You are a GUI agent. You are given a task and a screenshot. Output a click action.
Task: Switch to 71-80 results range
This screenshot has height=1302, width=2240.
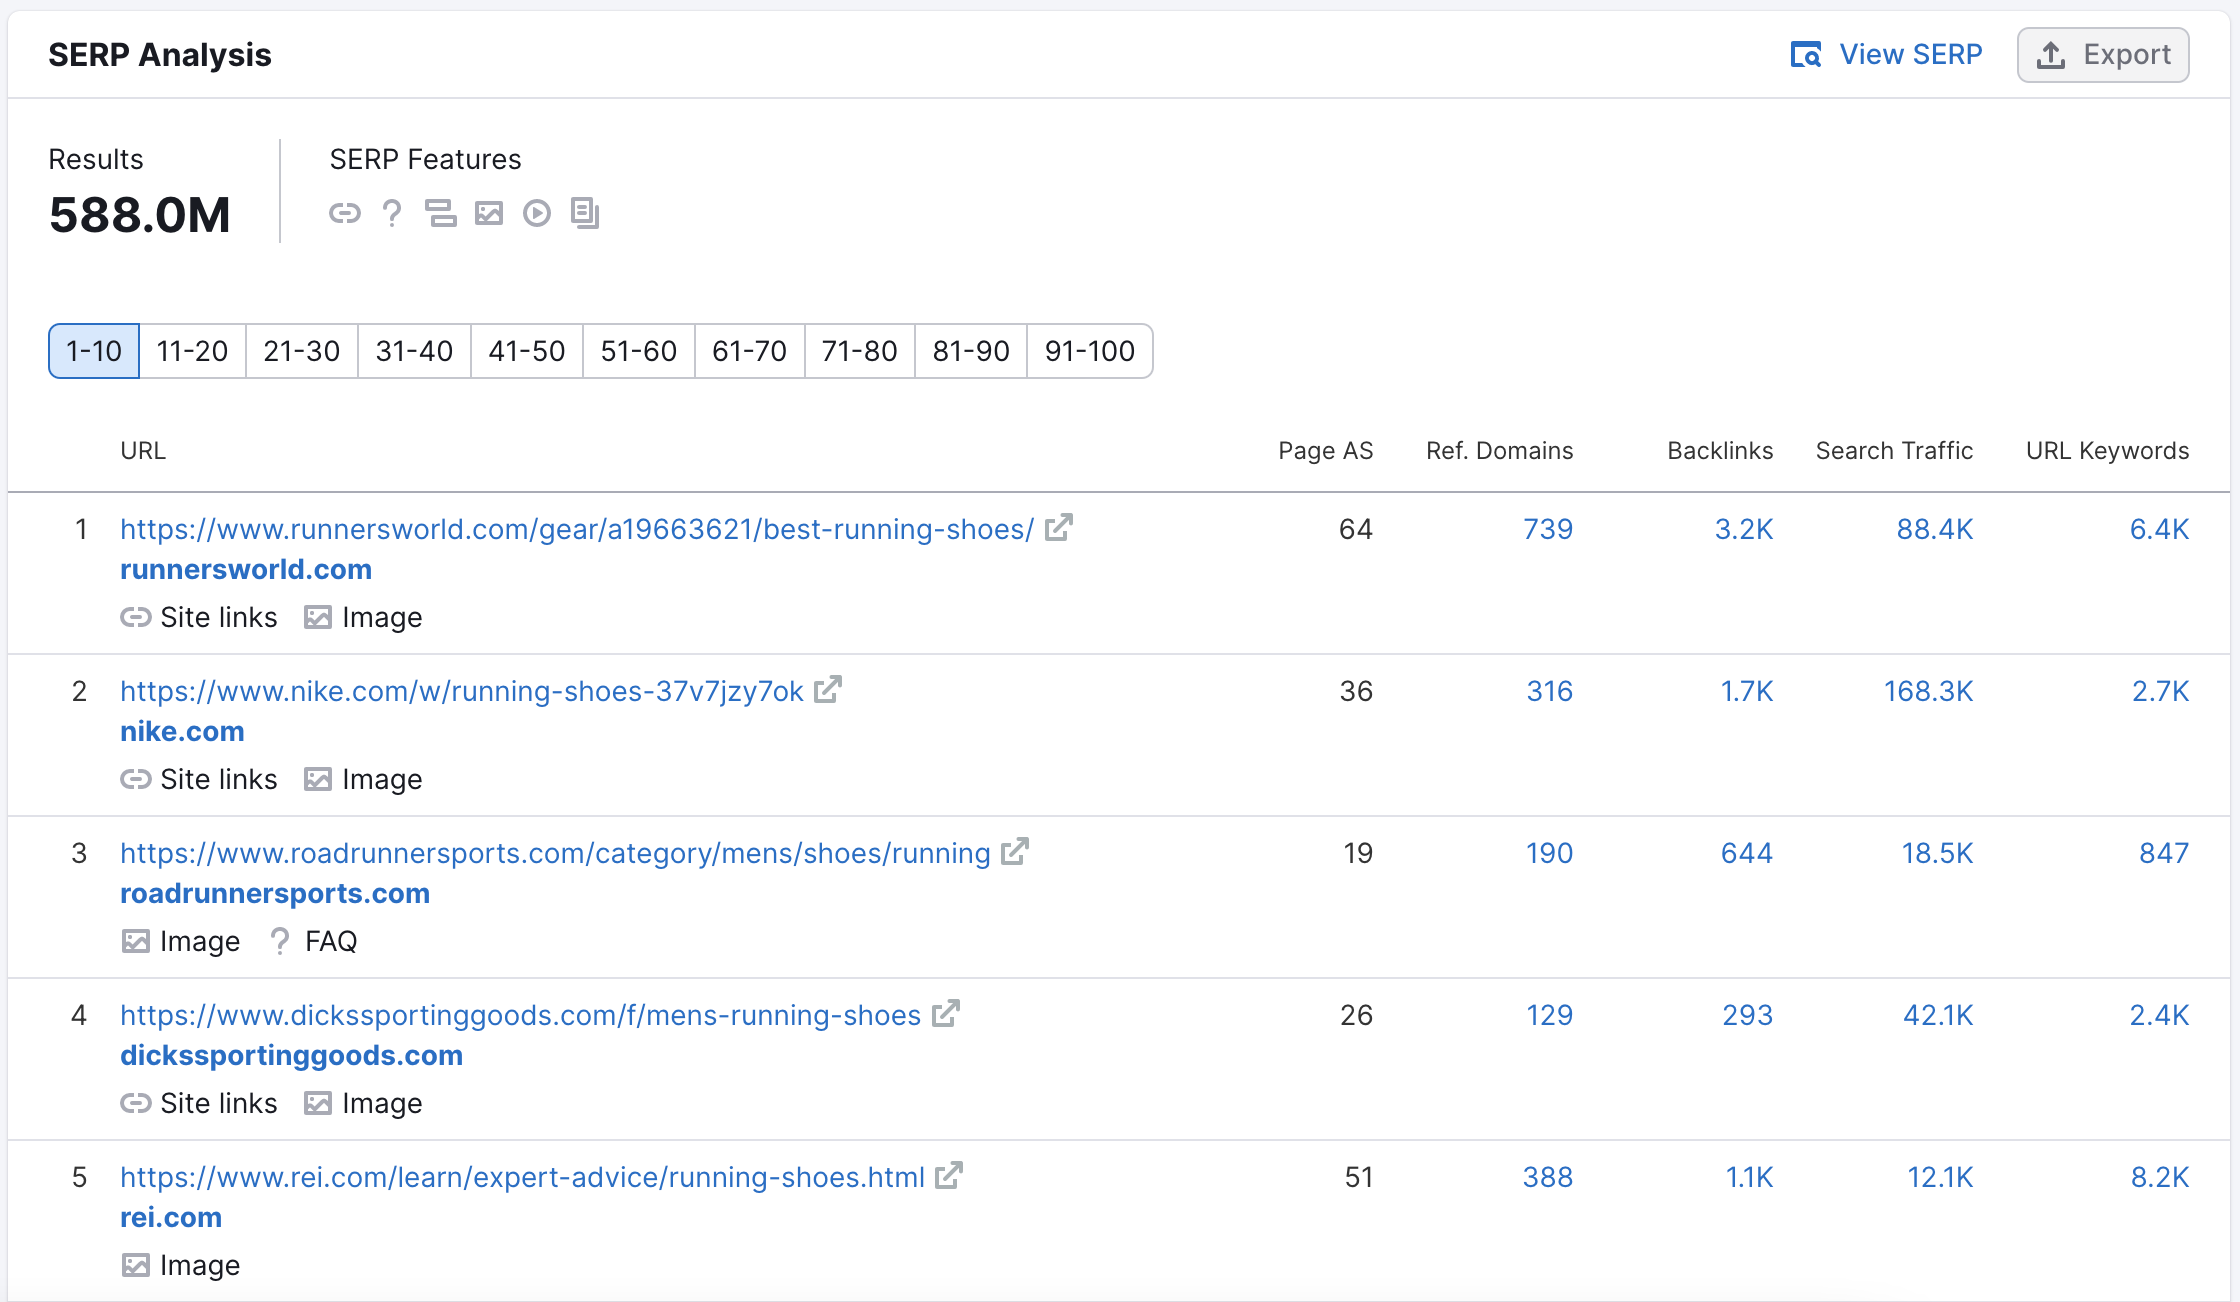(860, 351)
